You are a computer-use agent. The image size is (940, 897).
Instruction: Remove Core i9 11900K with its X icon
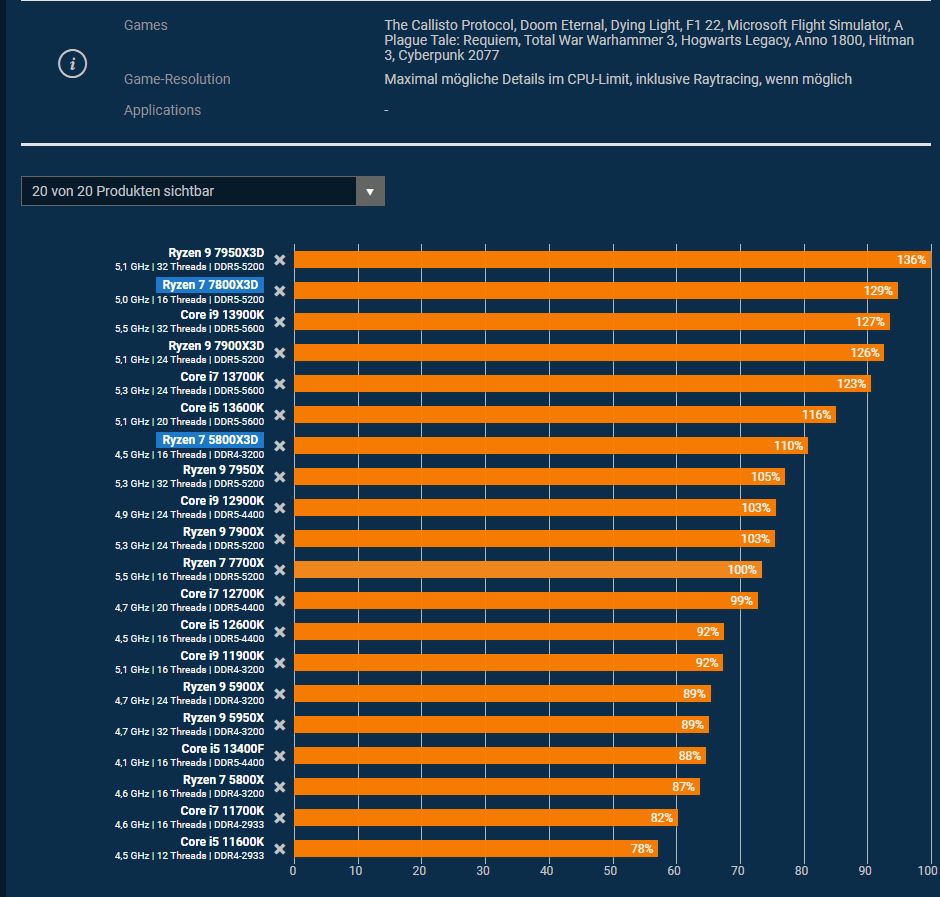click(x=279, y=663)
